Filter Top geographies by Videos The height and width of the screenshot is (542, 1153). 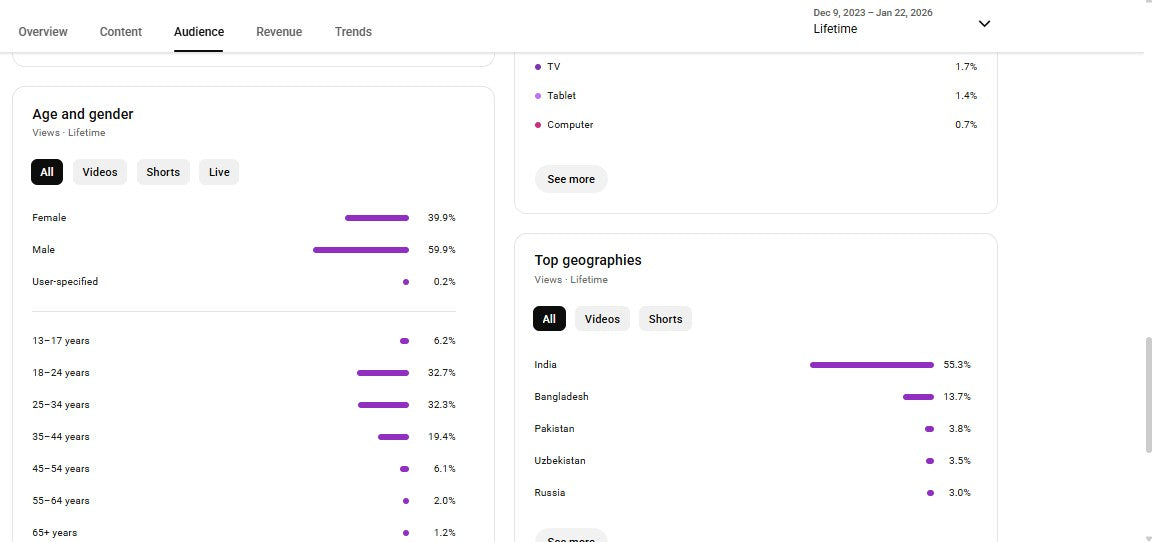[602, 319]
